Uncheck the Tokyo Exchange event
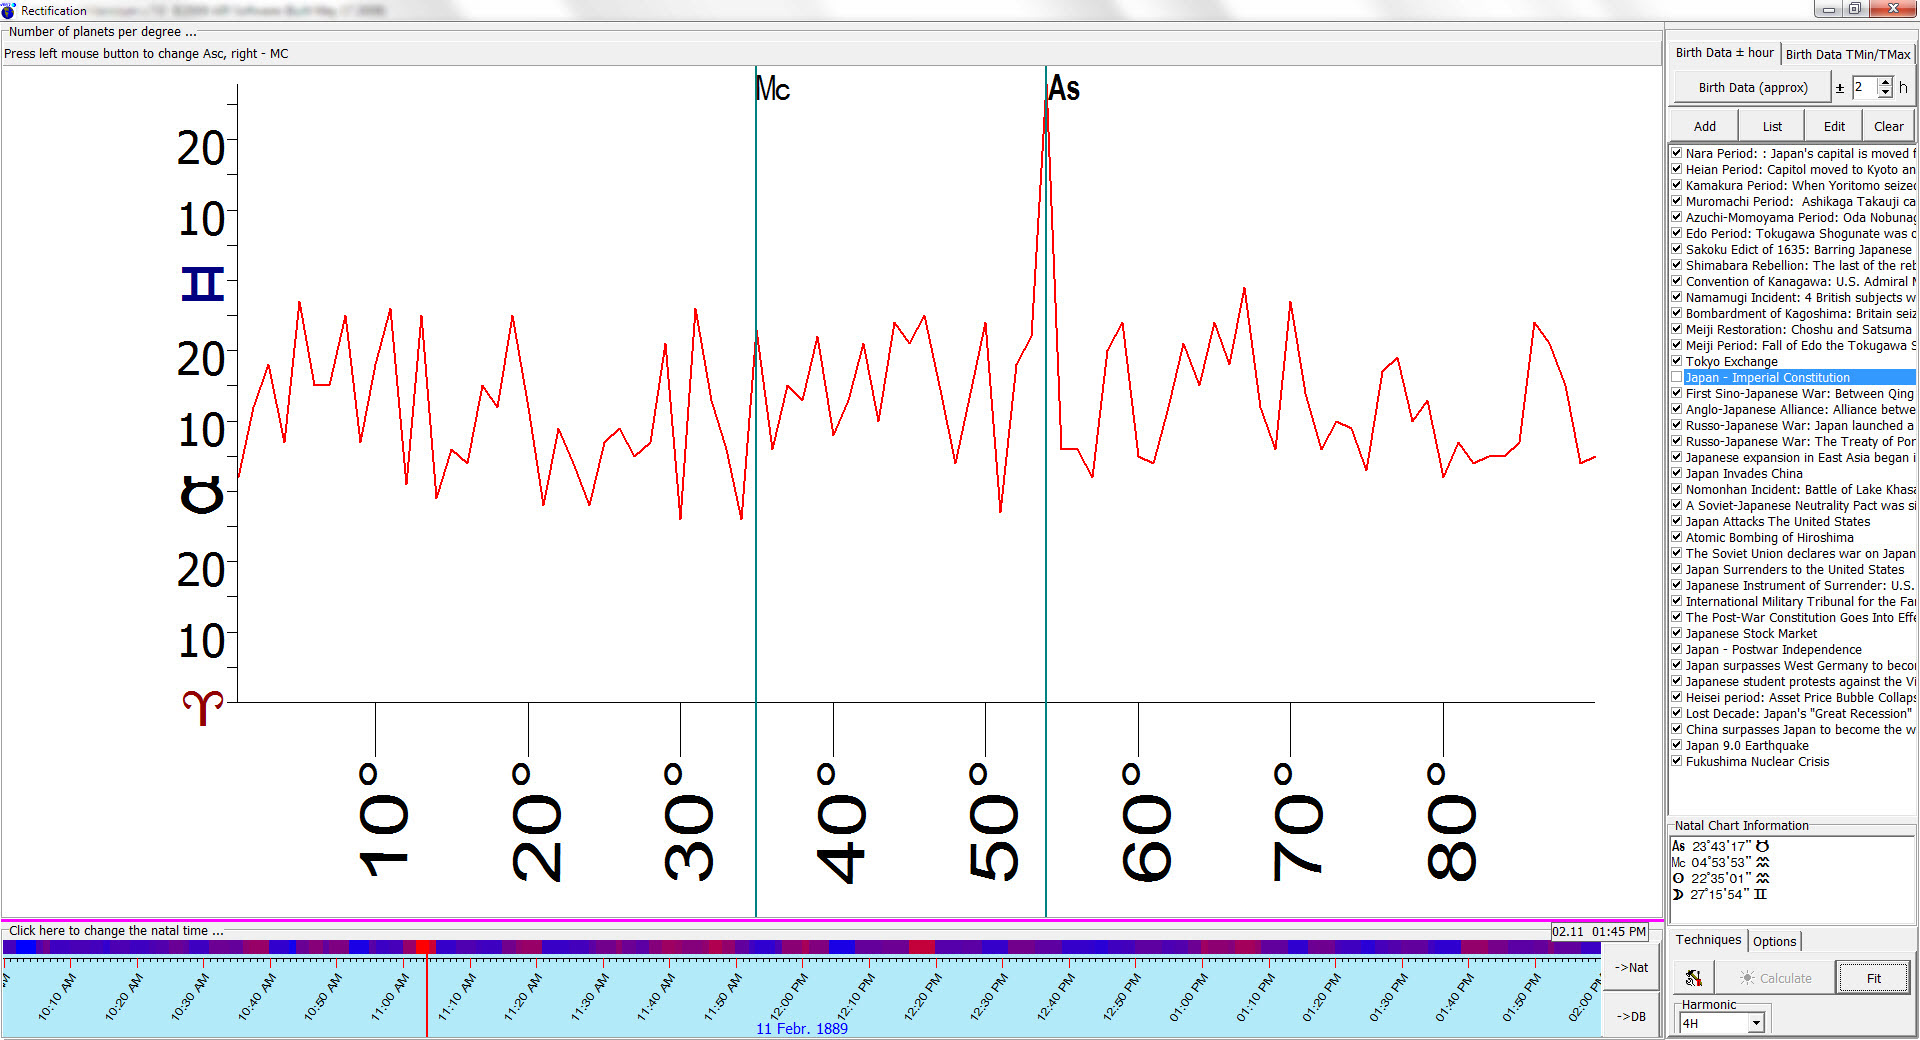The height and width of the screenshot is (1040, 1920). [x=1677, y=361]
